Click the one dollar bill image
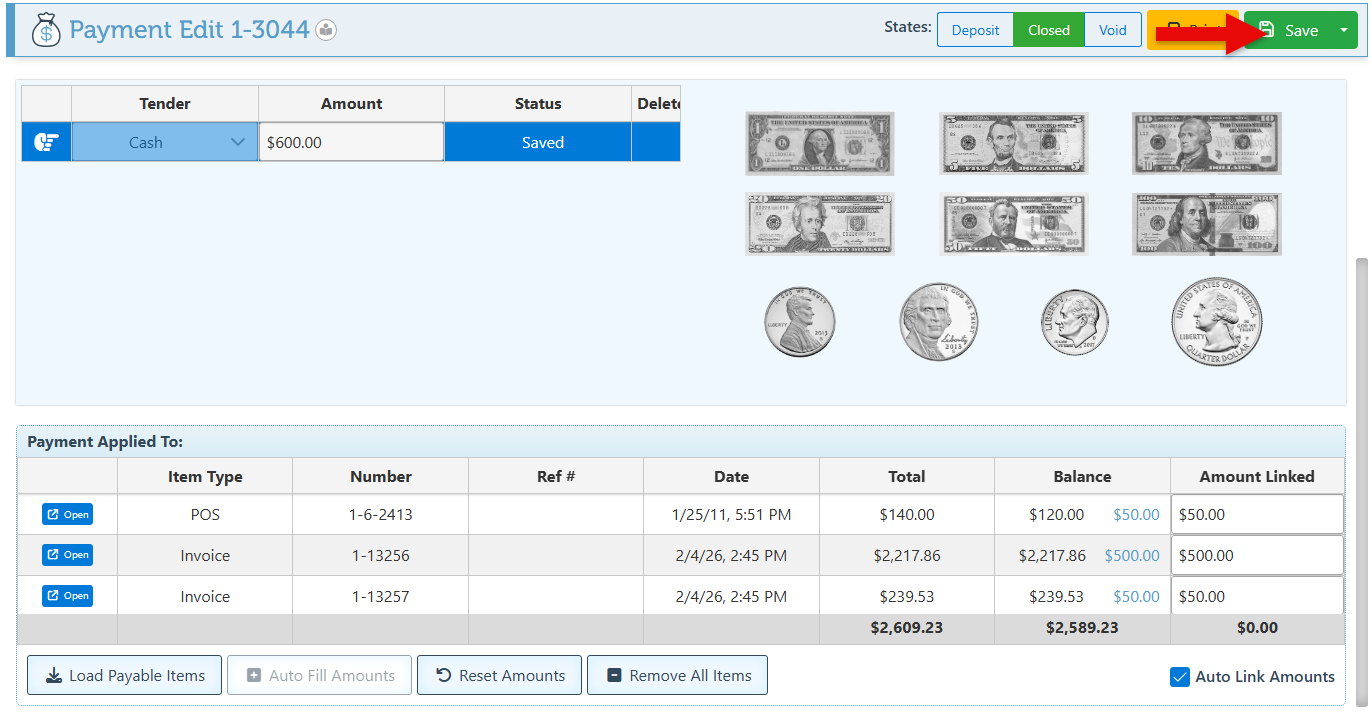1372x716 pixels. tap(819, 143)
